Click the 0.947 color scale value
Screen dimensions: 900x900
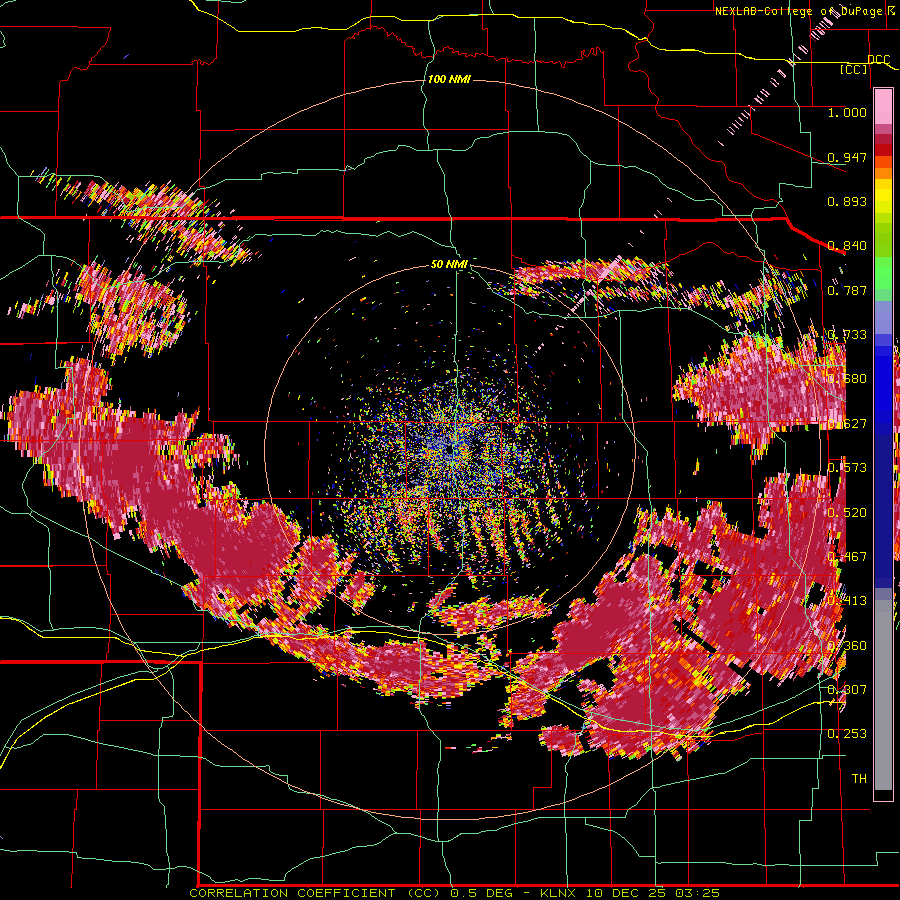[847, 157]
